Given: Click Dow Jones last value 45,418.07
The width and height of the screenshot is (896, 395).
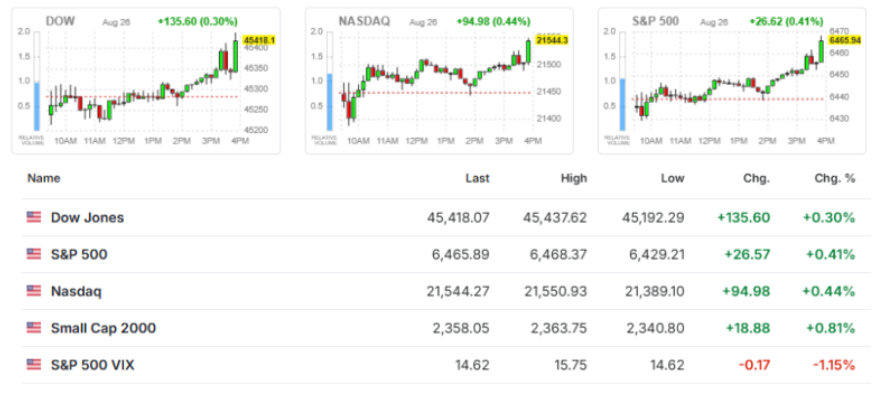Looking at the screenshot, I should click(458, 218).
